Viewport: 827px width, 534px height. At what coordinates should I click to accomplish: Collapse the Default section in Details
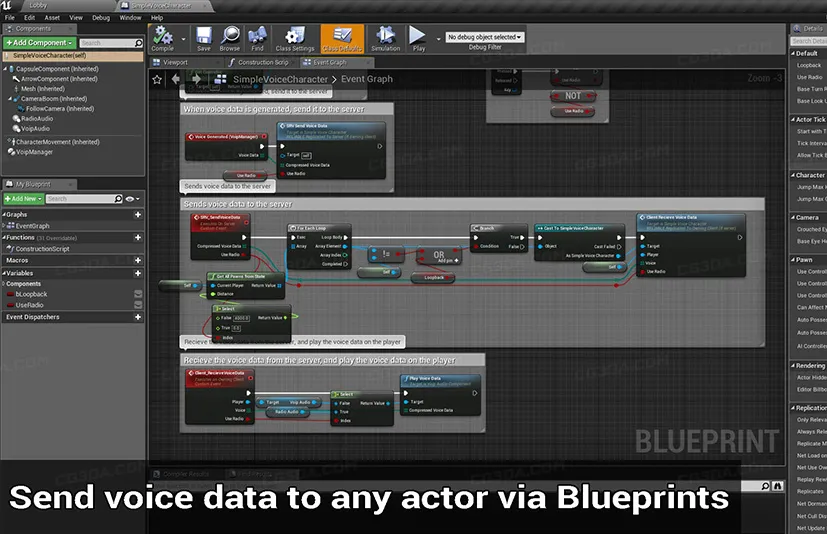point(793,53)
